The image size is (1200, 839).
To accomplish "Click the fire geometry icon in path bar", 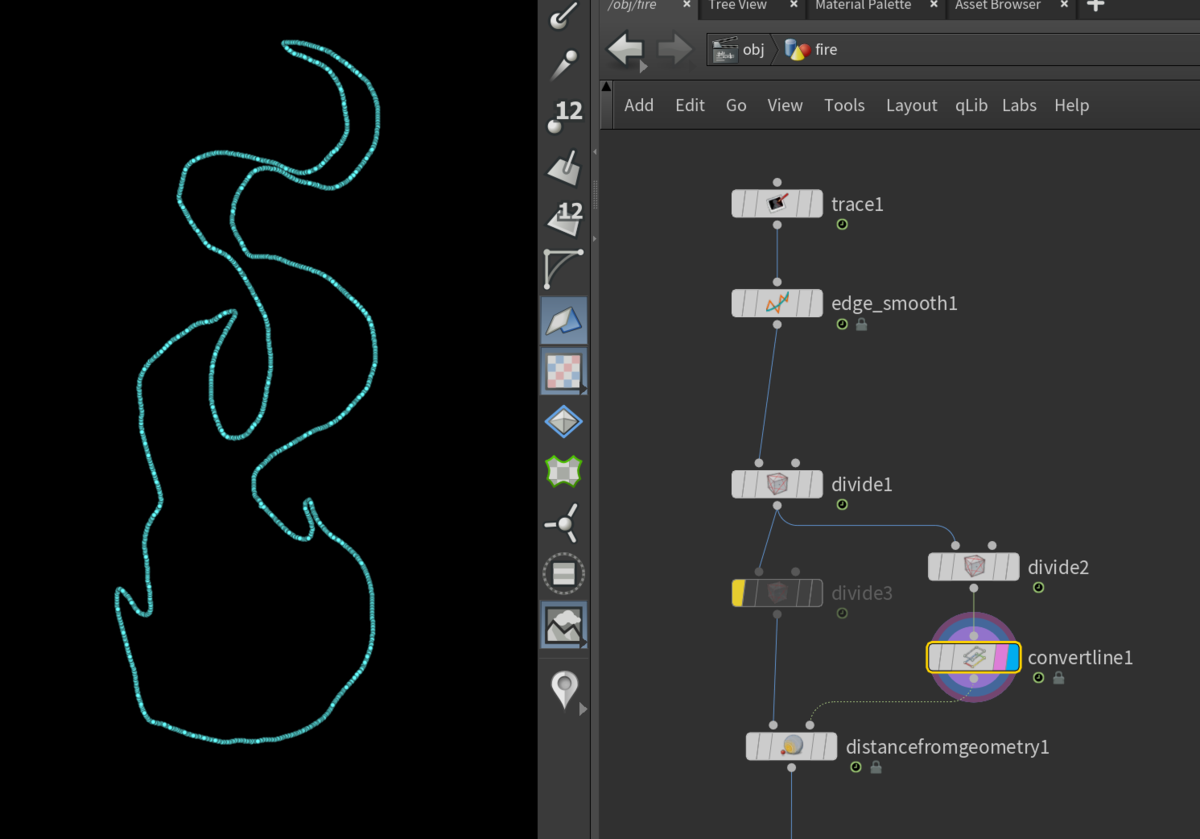I will point(797,49).
